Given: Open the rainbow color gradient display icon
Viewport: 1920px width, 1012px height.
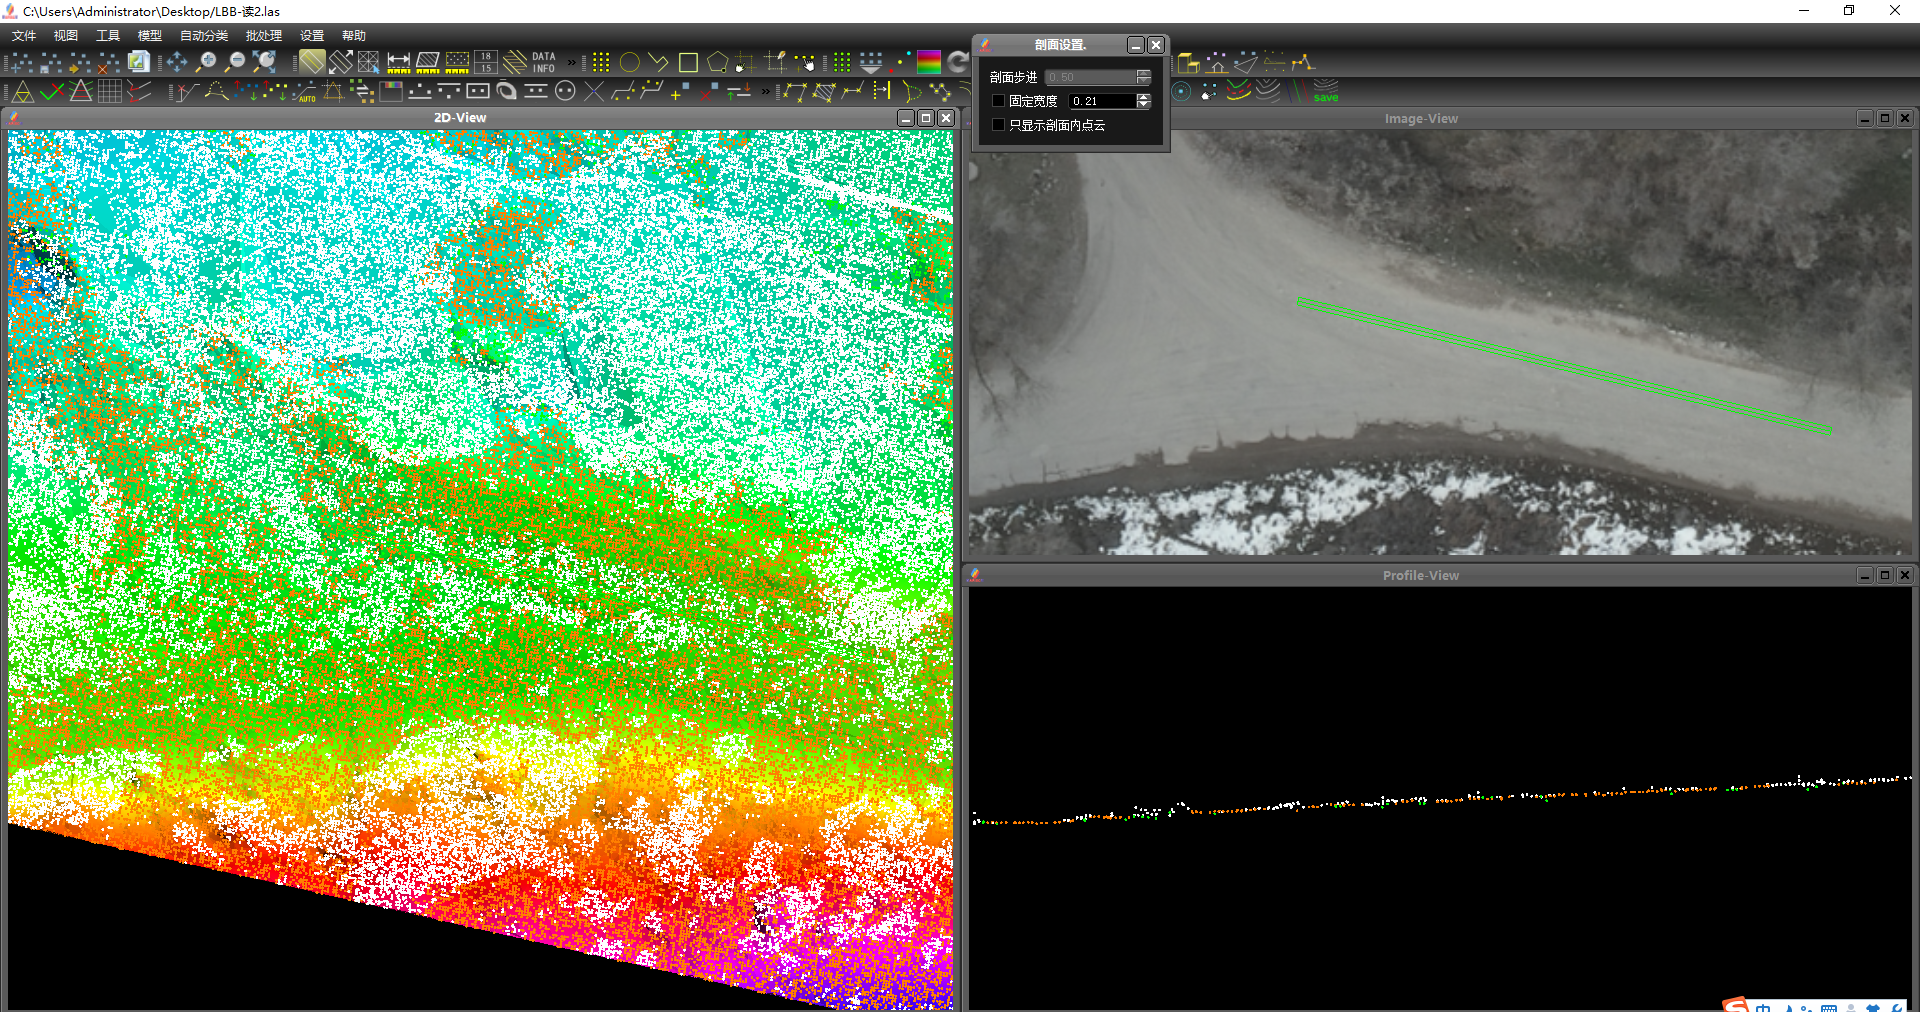Looking at the screenshot, I should (x=929, y=63).
